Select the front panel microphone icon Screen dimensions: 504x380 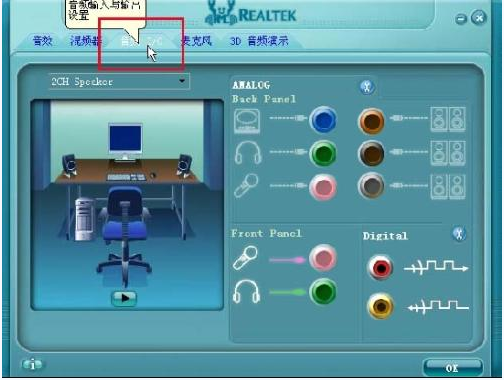tap(245, 258)
